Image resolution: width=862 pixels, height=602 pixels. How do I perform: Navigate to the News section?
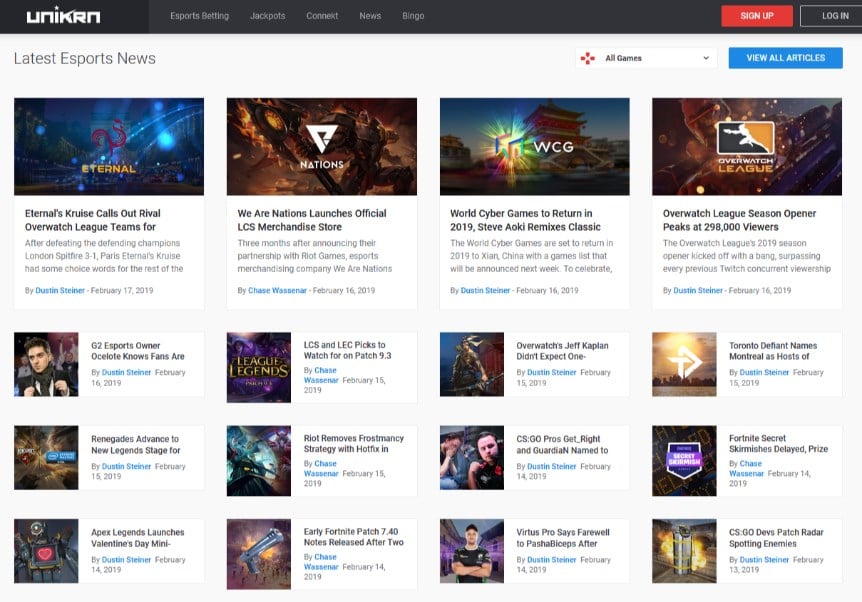(x=370, y=16)
